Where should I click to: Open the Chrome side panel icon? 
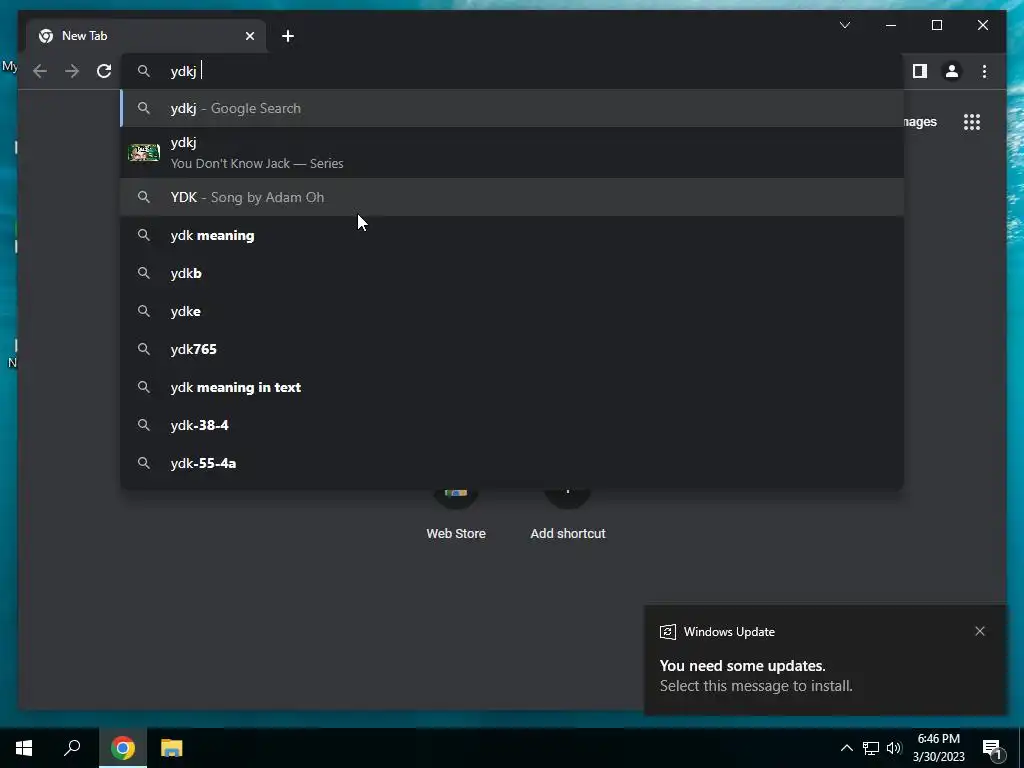pyautogui.click(x=920, y=71)
